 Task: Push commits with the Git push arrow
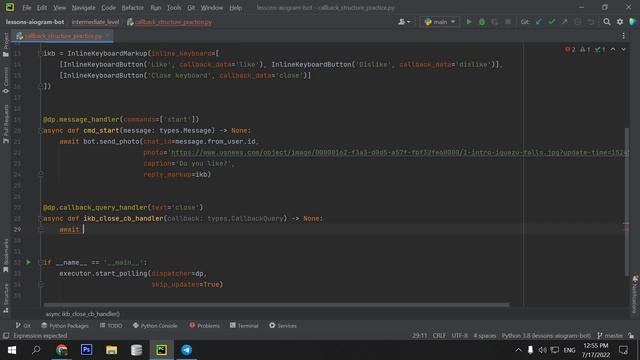click(x=564, y=22)
